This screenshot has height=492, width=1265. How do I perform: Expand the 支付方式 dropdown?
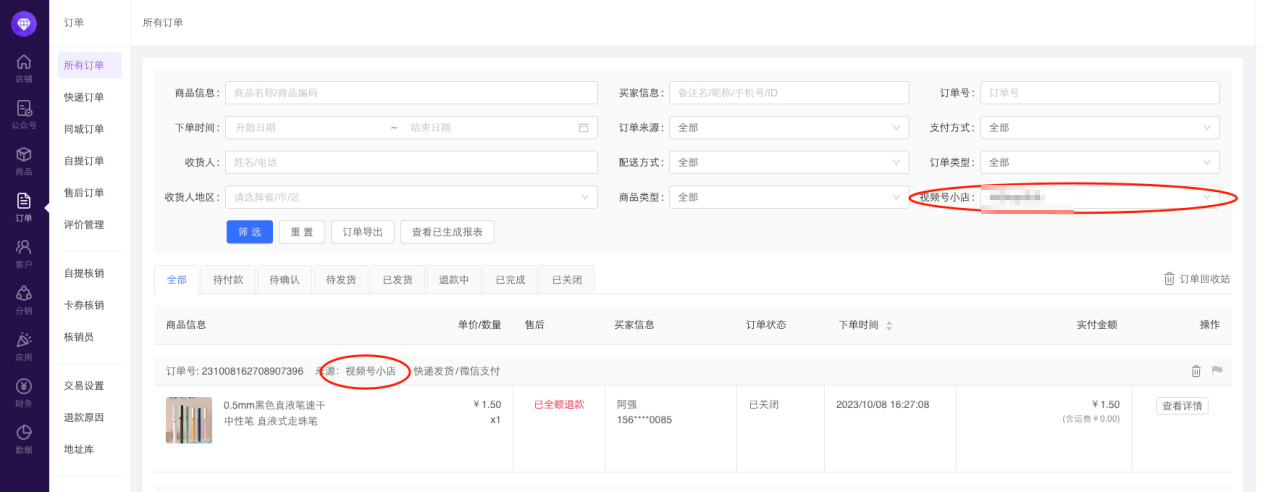[x=1099, y=128]
